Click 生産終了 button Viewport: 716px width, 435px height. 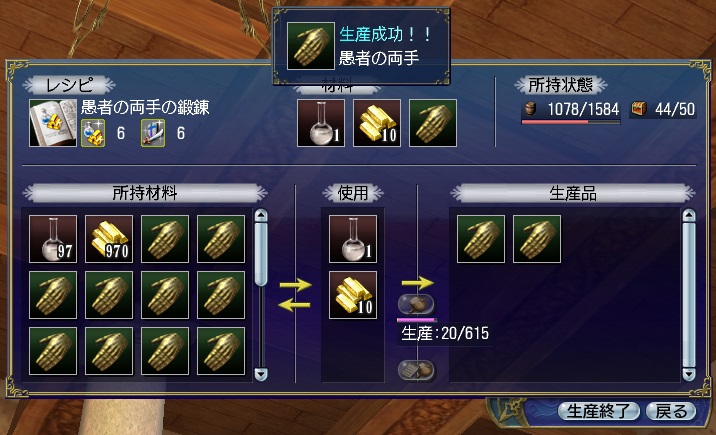(599, 411)
